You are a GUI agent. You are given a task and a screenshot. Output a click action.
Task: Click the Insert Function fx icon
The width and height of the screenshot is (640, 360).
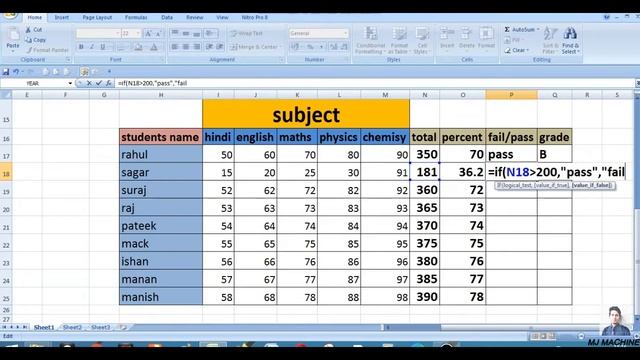coord(109,83)
